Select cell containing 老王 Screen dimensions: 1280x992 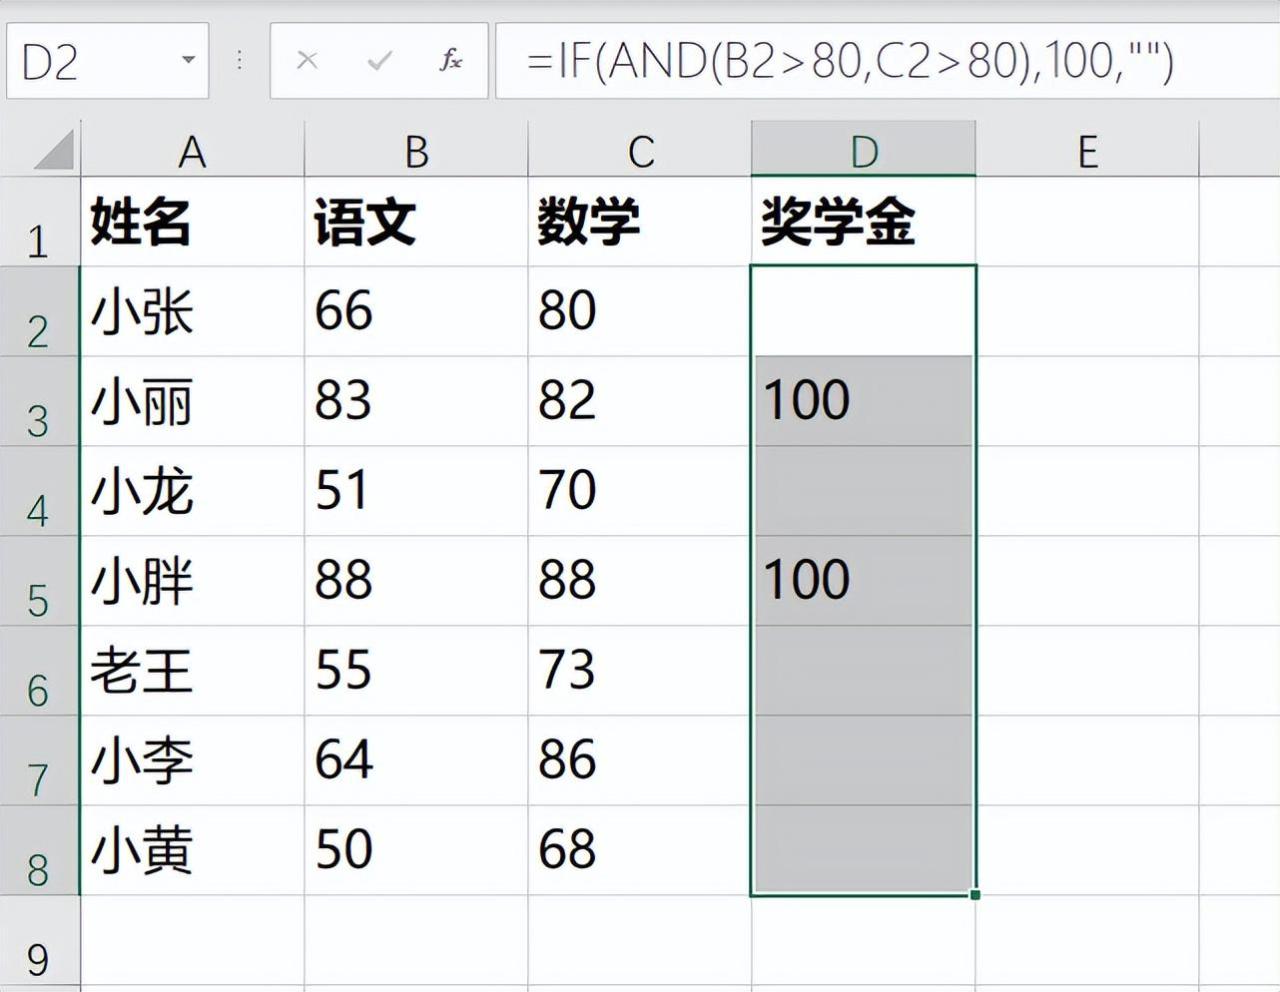(x=192, y=671)
